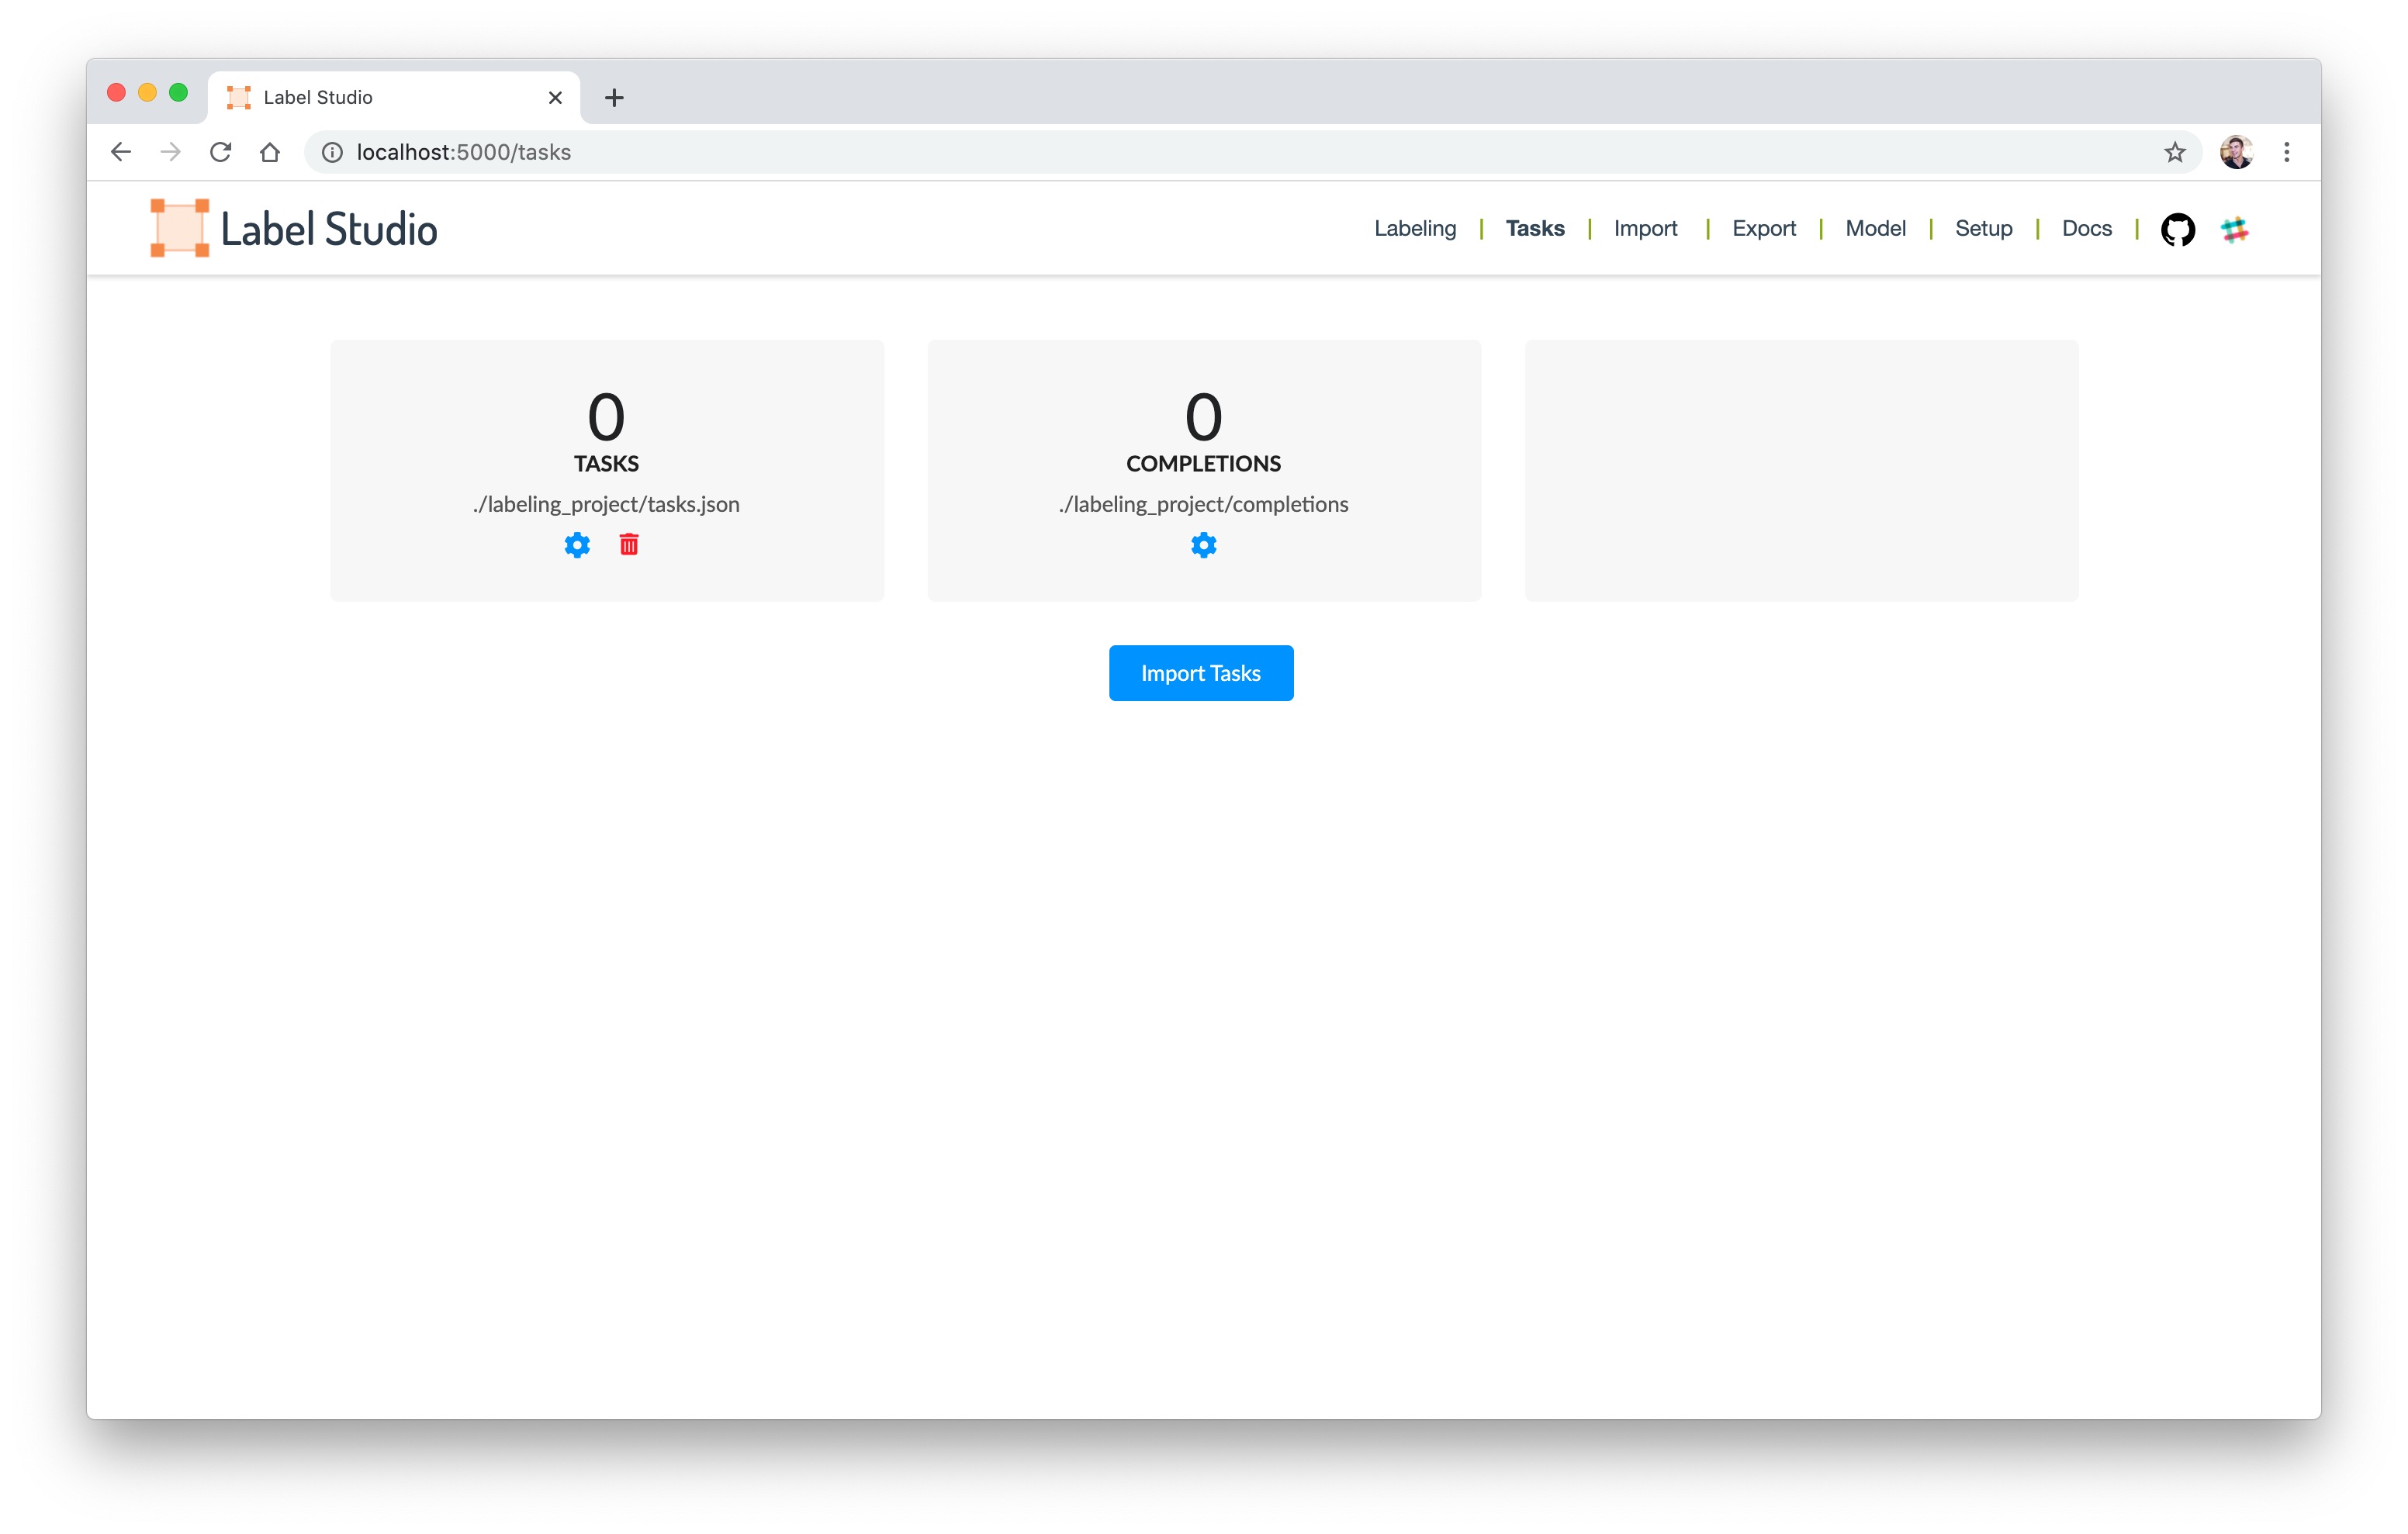View site information icon in address bar
The width and height of the screenshot is (2408, 1534).
pos(332,152)
